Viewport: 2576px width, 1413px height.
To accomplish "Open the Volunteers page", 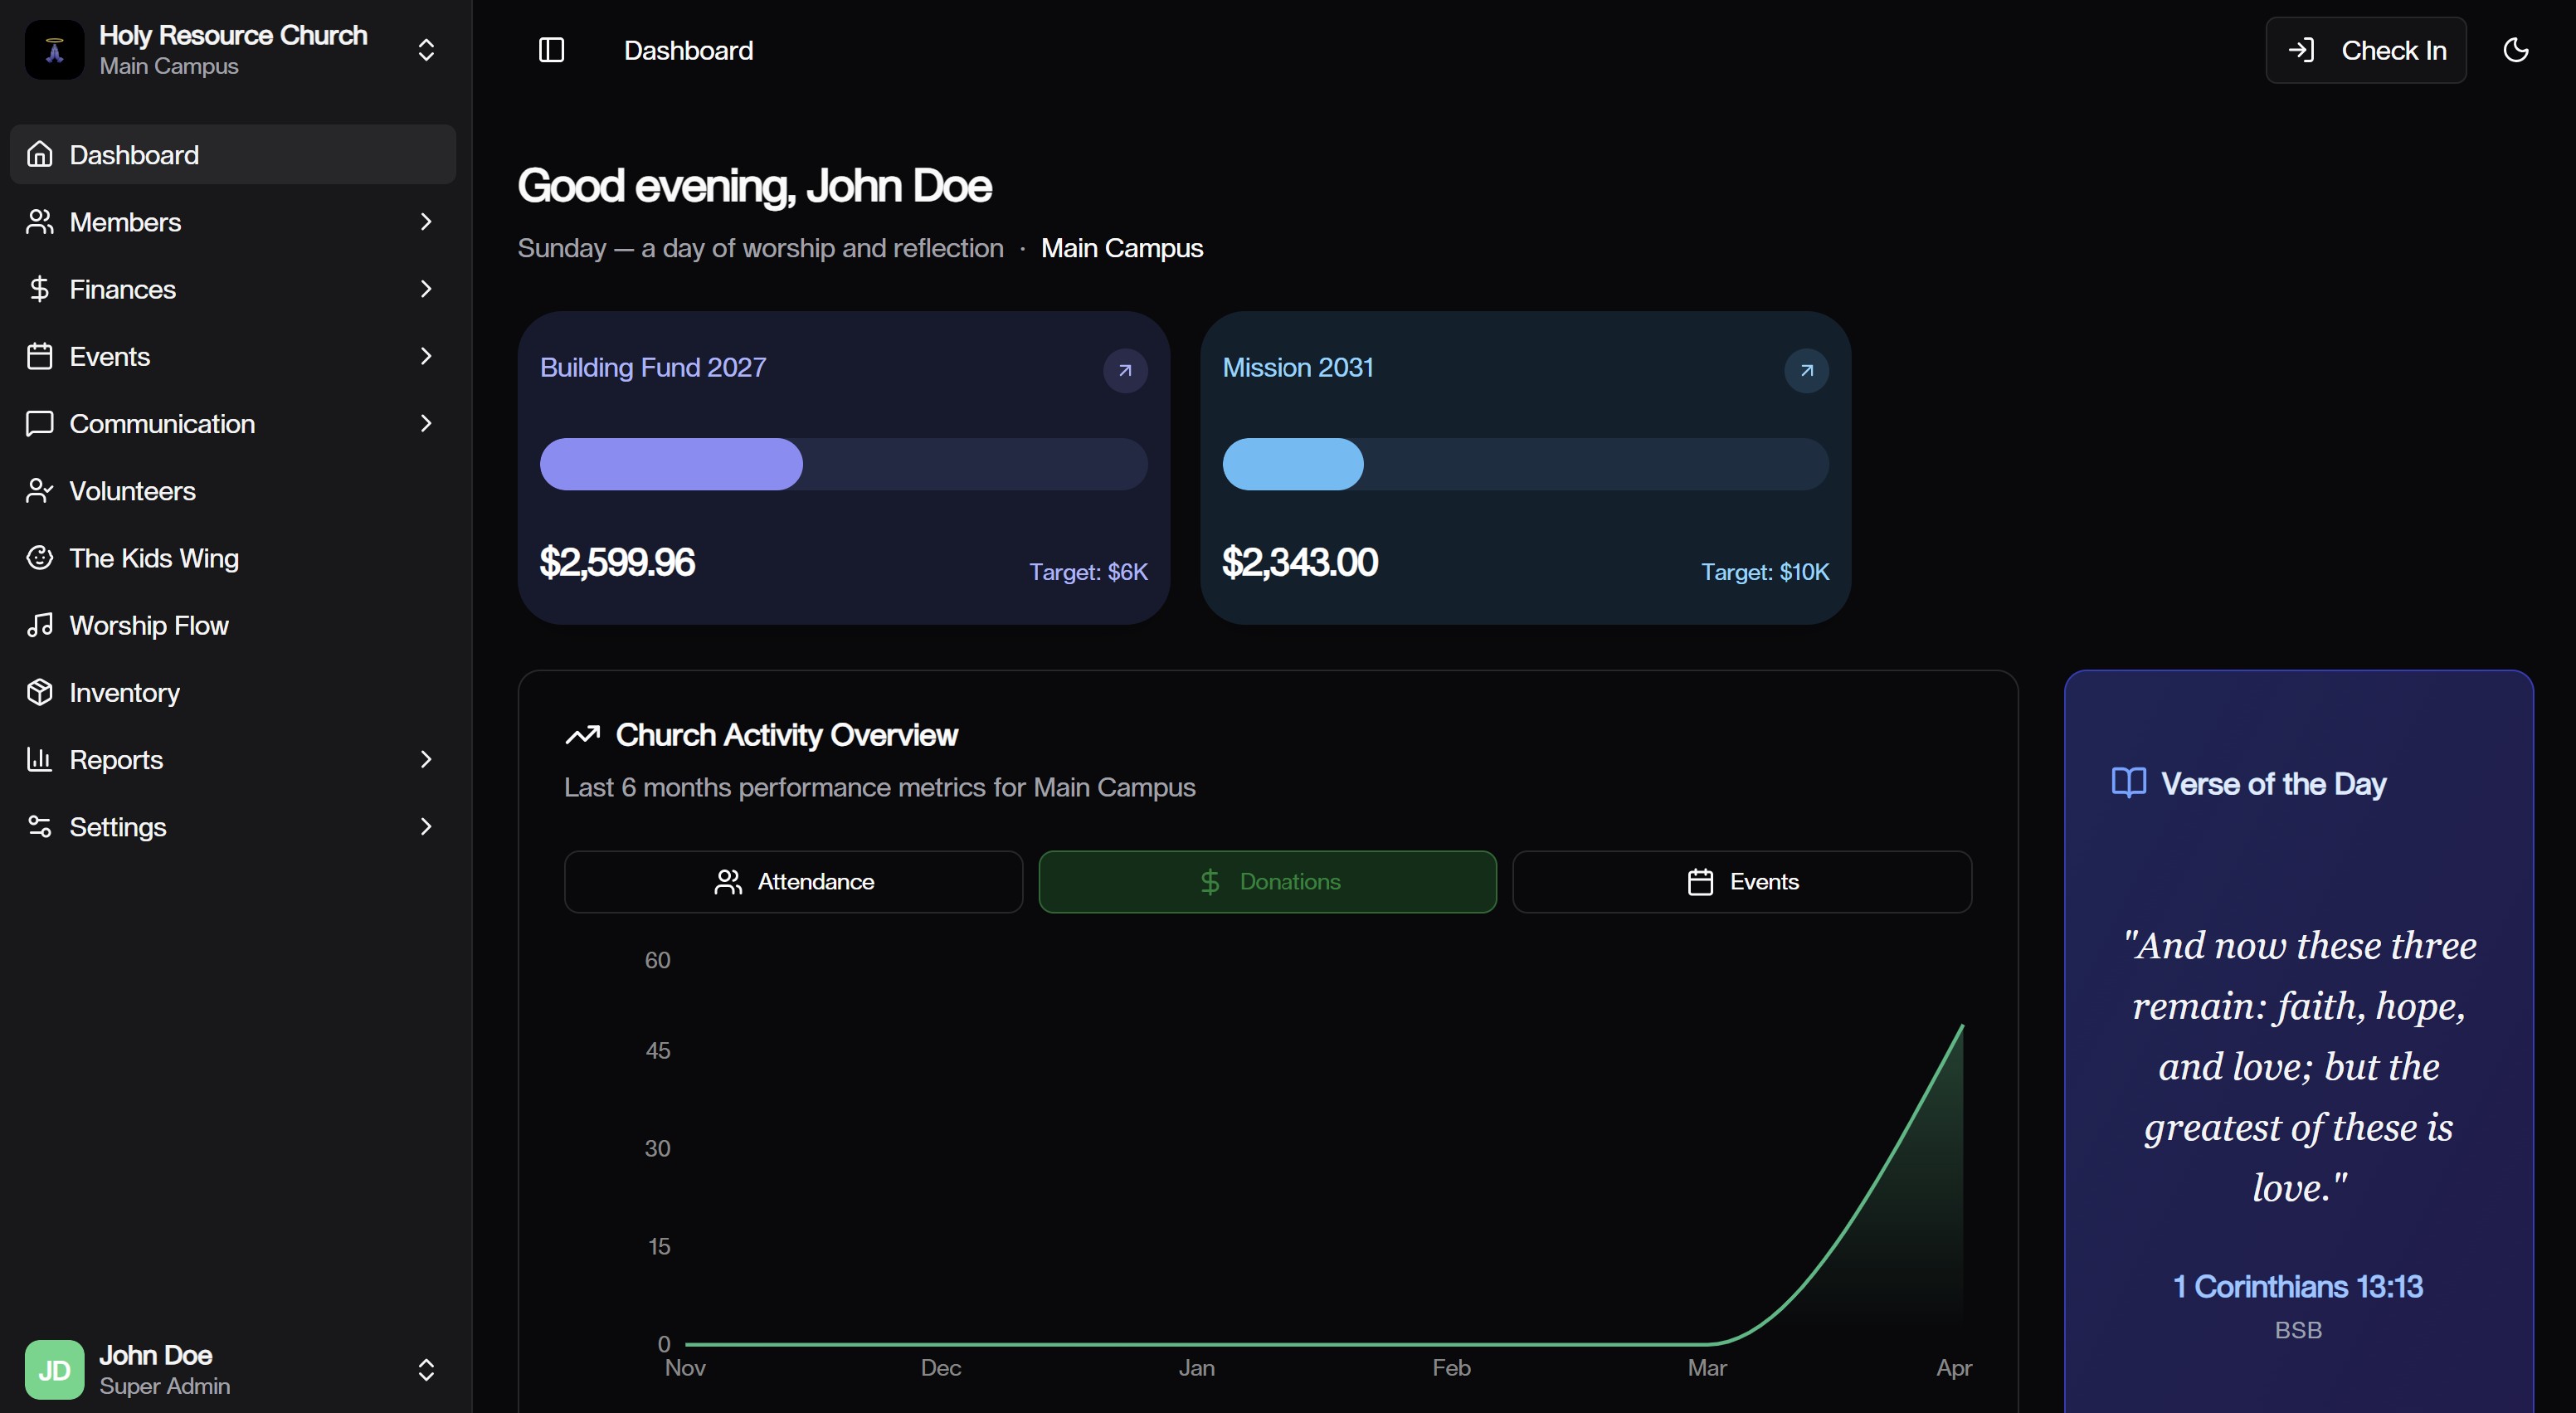I will point(233,490).
